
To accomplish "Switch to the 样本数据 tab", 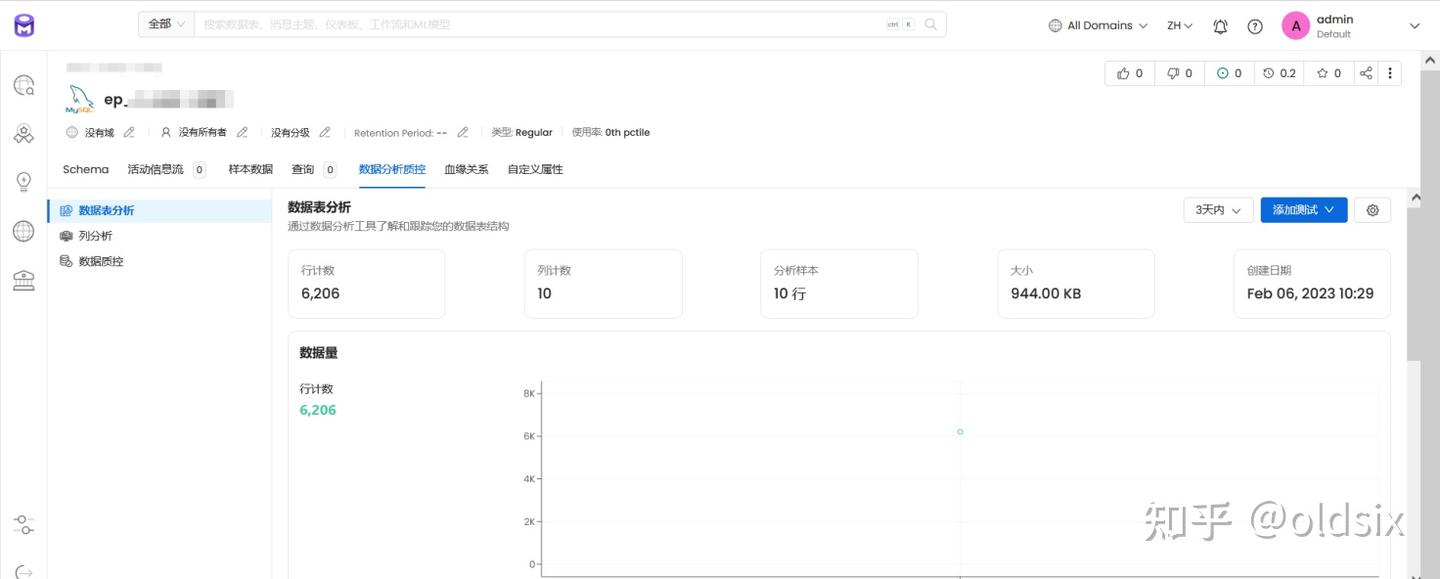I will 250,170.
